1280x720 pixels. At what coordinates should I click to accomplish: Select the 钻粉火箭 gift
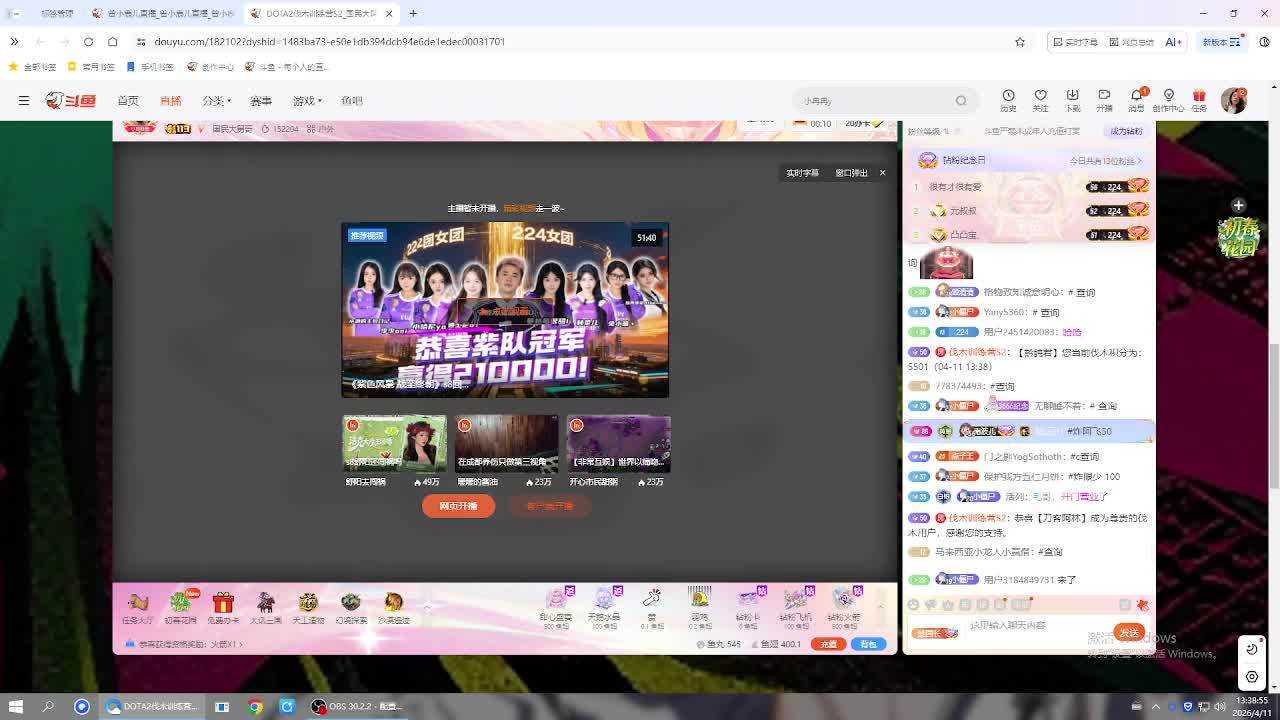pyautogui.click(x=844, y=607)
